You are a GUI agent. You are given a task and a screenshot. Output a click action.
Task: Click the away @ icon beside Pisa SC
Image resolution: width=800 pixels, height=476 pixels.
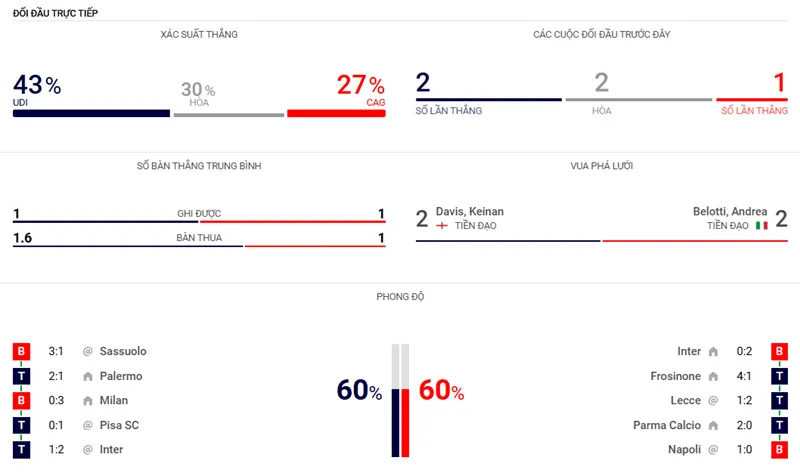coord(88,426)
